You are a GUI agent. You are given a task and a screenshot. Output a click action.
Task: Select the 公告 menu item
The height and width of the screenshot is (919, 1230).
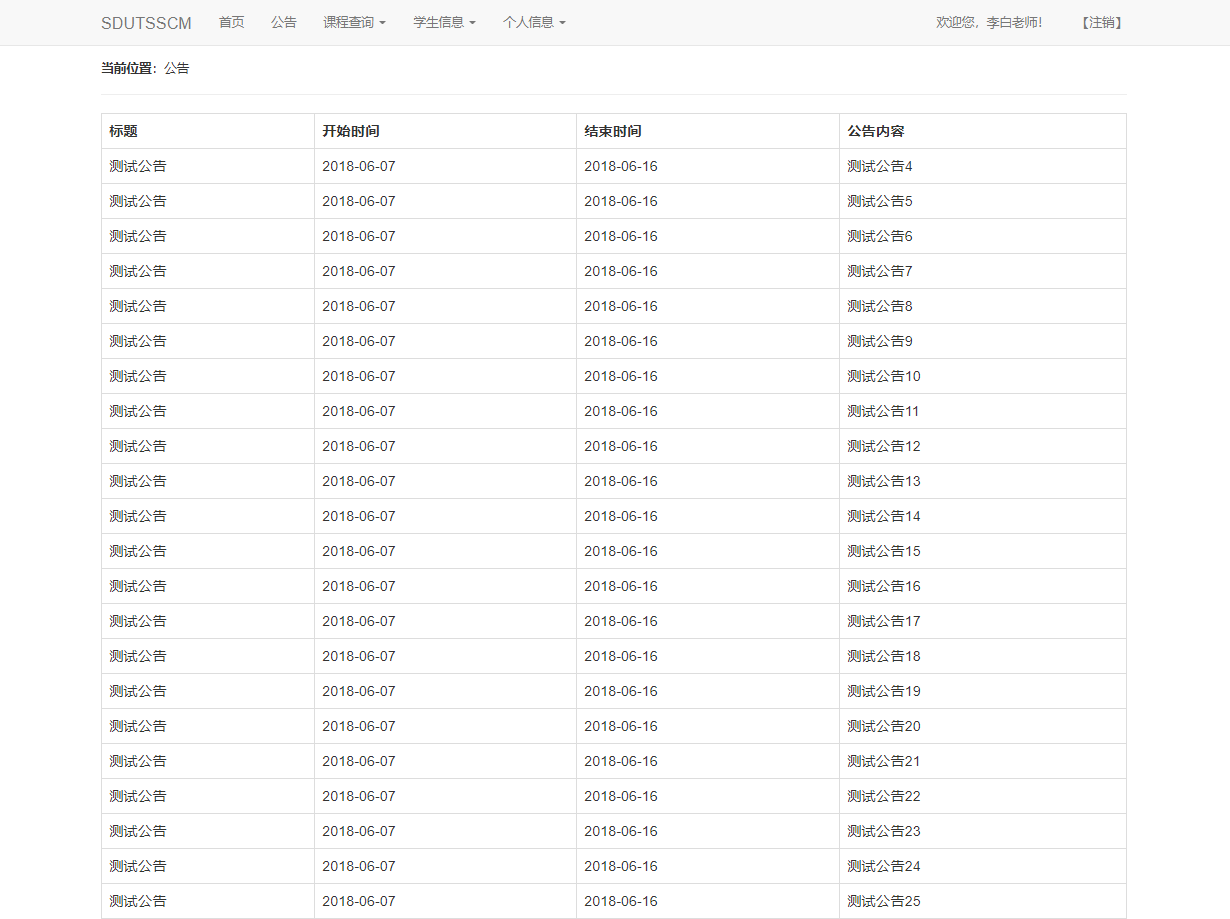pos(284,22)
